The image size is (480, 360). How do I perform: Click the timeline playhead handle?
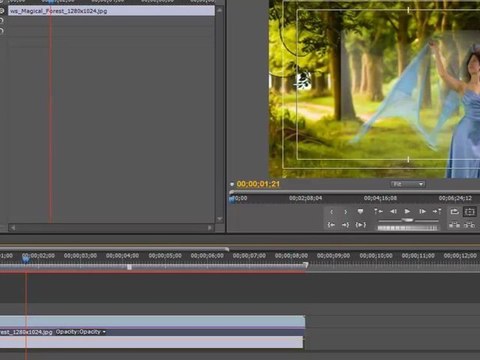coord(26,259)
